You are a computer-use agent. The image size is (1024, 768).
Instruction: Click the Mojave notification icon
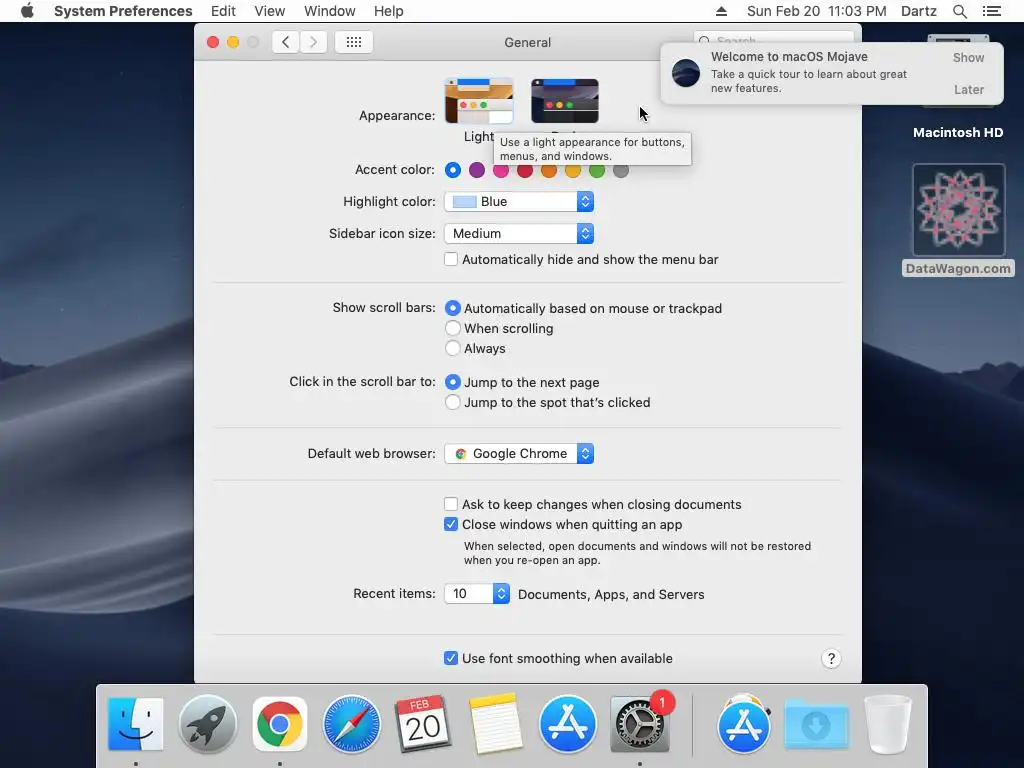686,72
